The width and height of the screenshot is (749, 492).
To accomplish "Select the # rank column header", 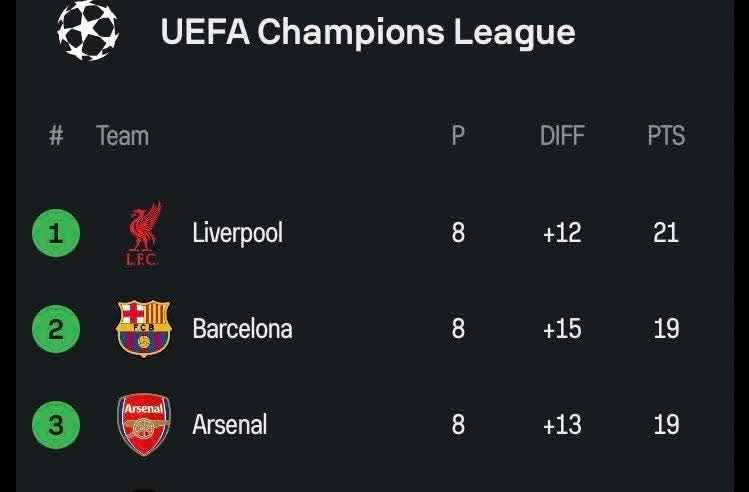I will coord(56,136).
